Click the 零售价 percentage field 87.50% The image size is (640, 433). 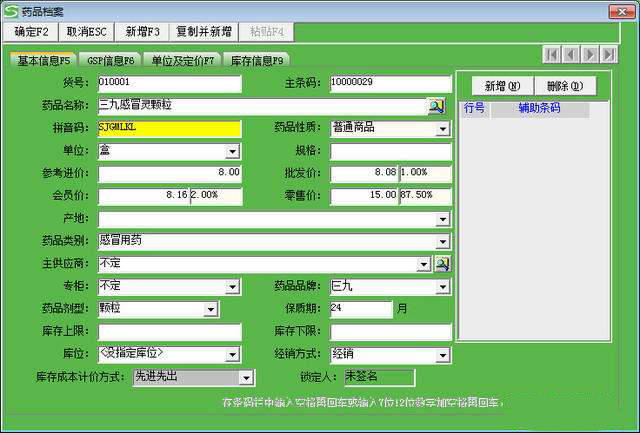(425, 196)
